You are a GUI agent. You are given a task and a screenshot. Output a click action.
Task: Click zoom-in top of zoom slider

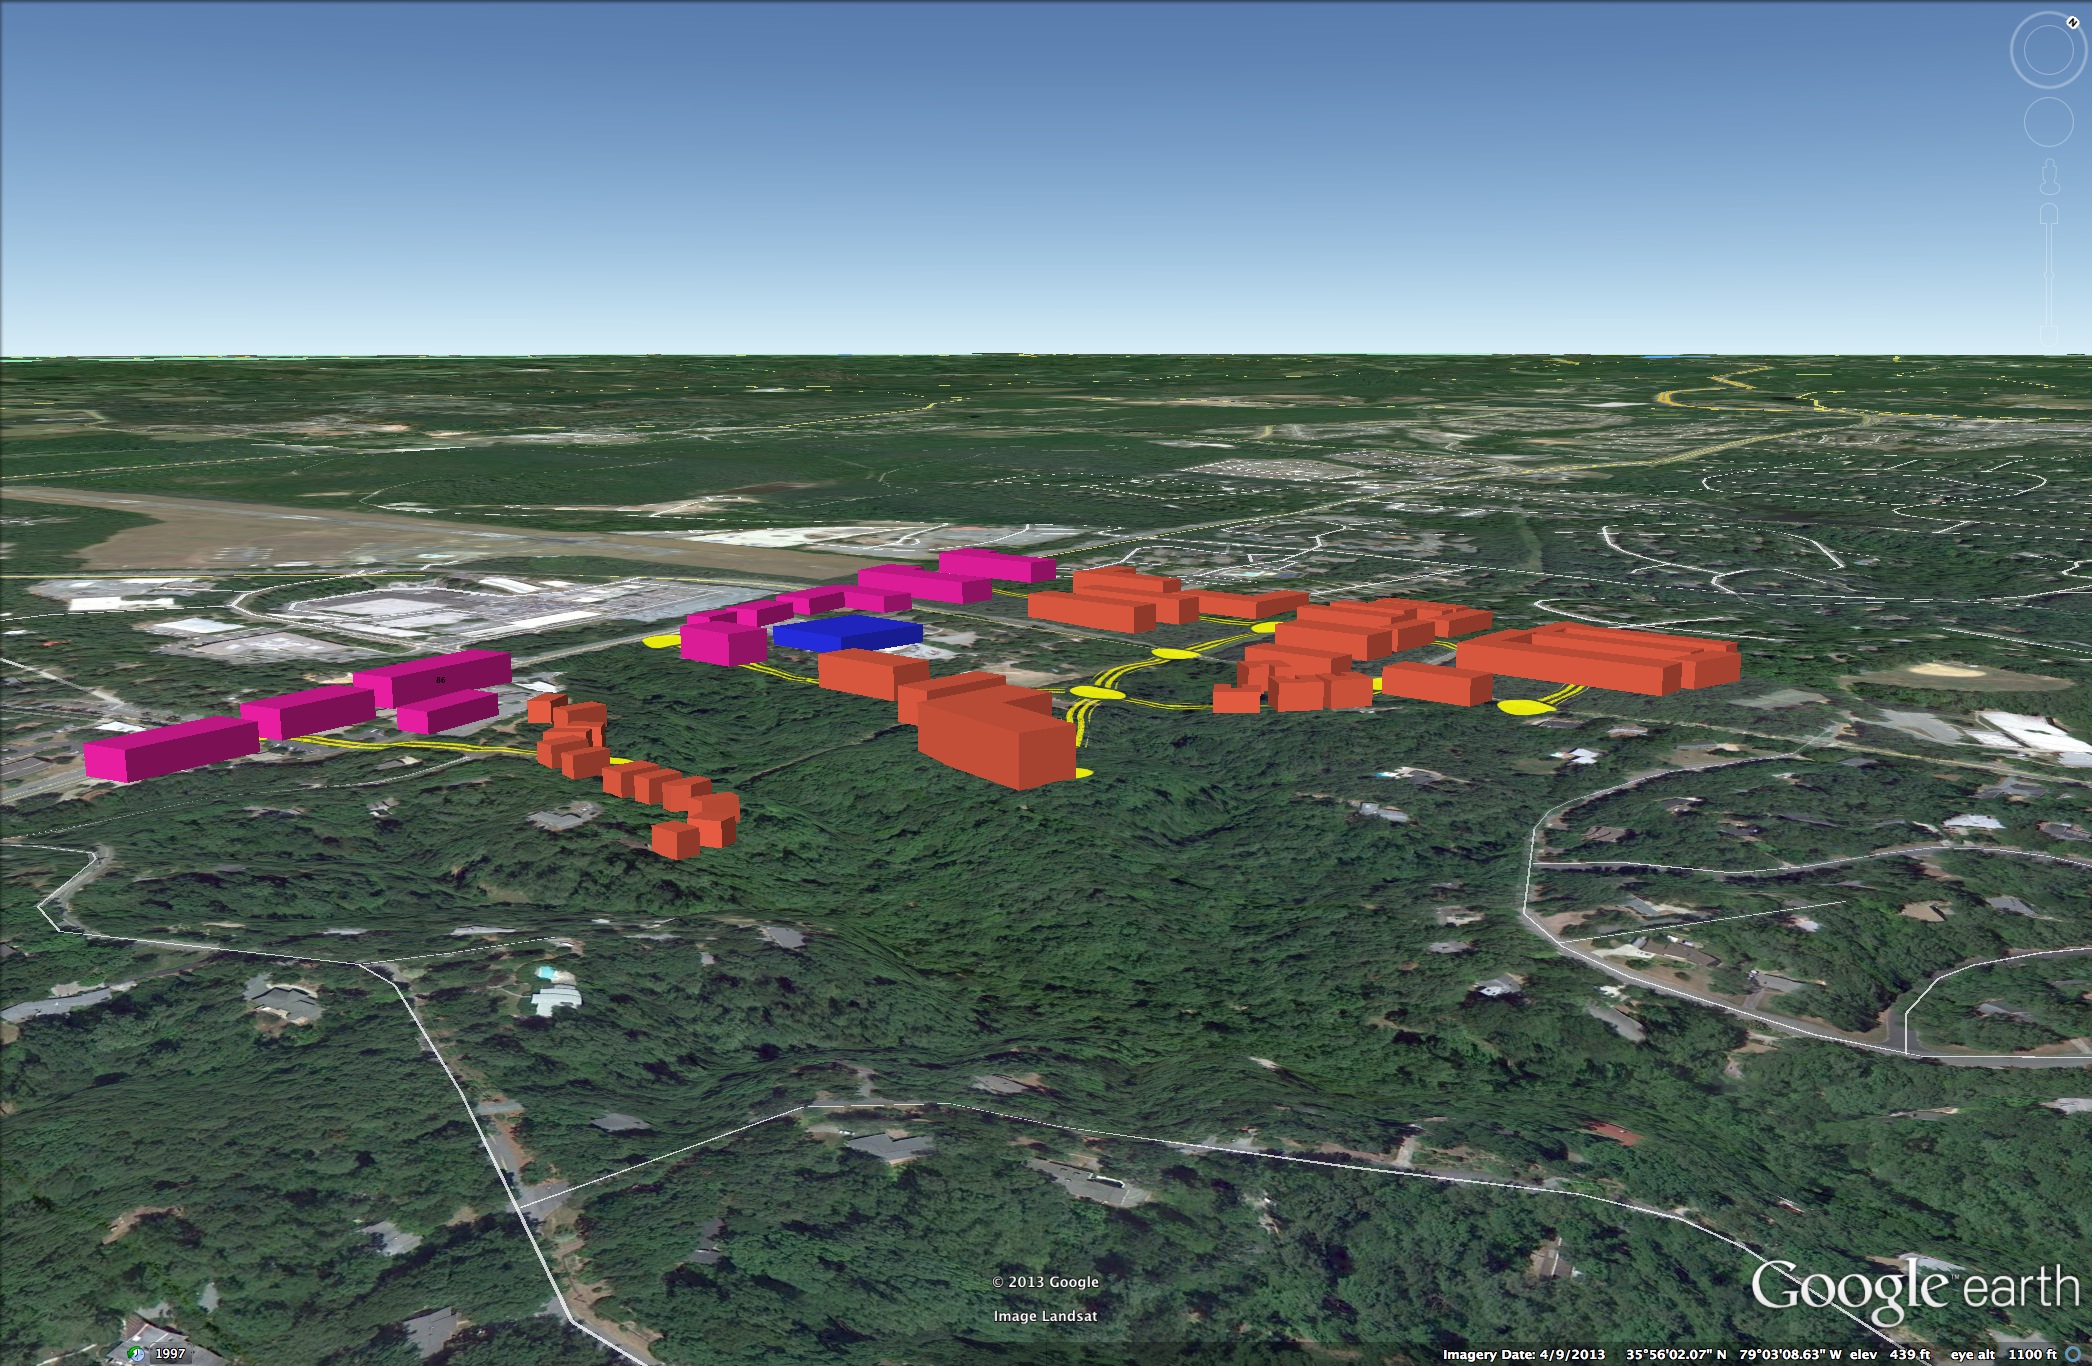2048,213
